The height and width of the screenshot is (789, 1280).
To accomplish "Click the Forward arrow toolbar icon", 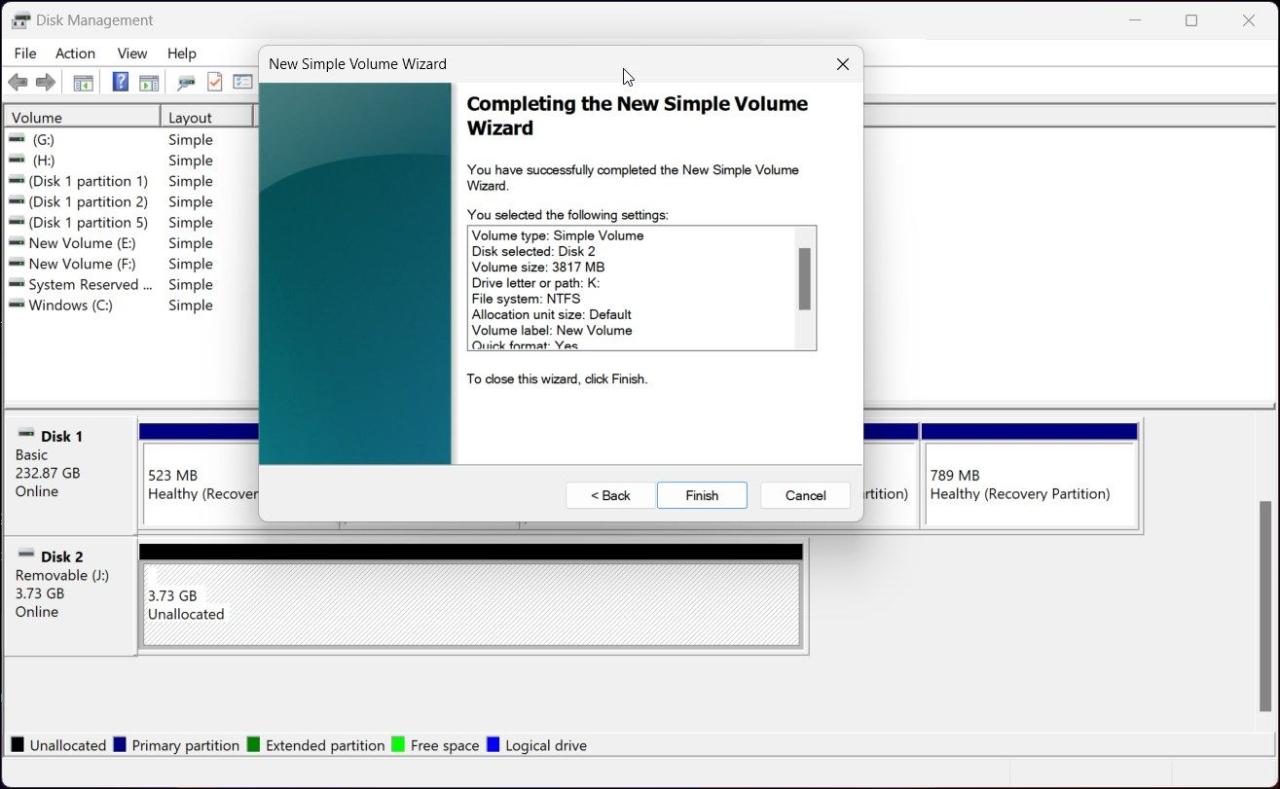I will coord(45,82).
